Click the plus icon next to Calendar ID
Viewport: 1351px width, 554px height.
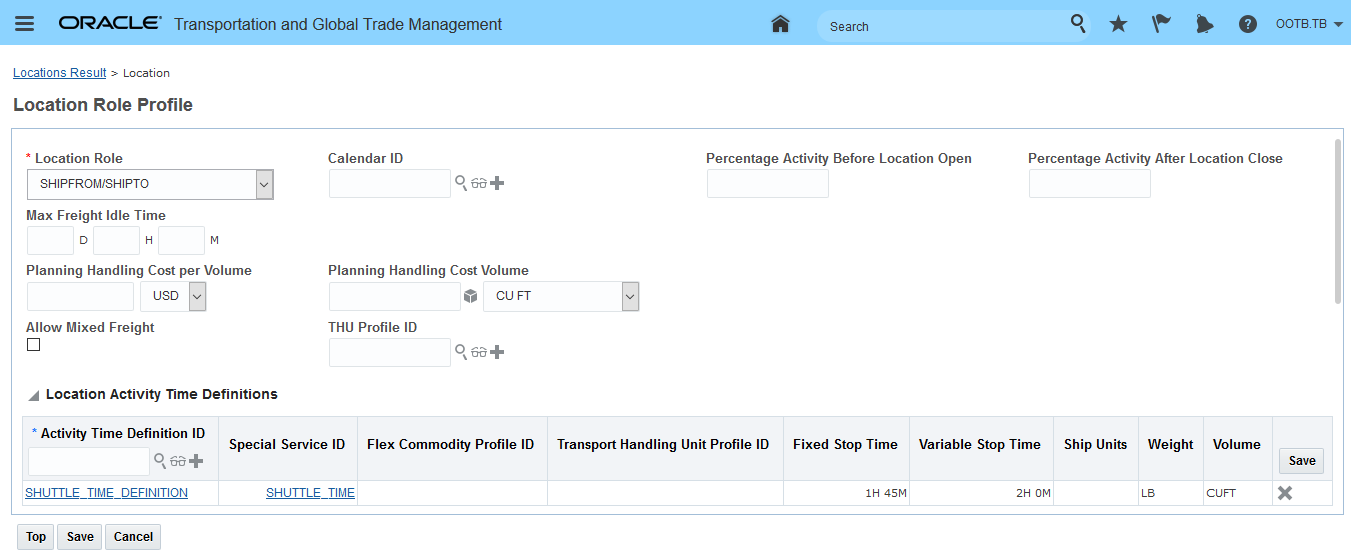pos(497,183)
